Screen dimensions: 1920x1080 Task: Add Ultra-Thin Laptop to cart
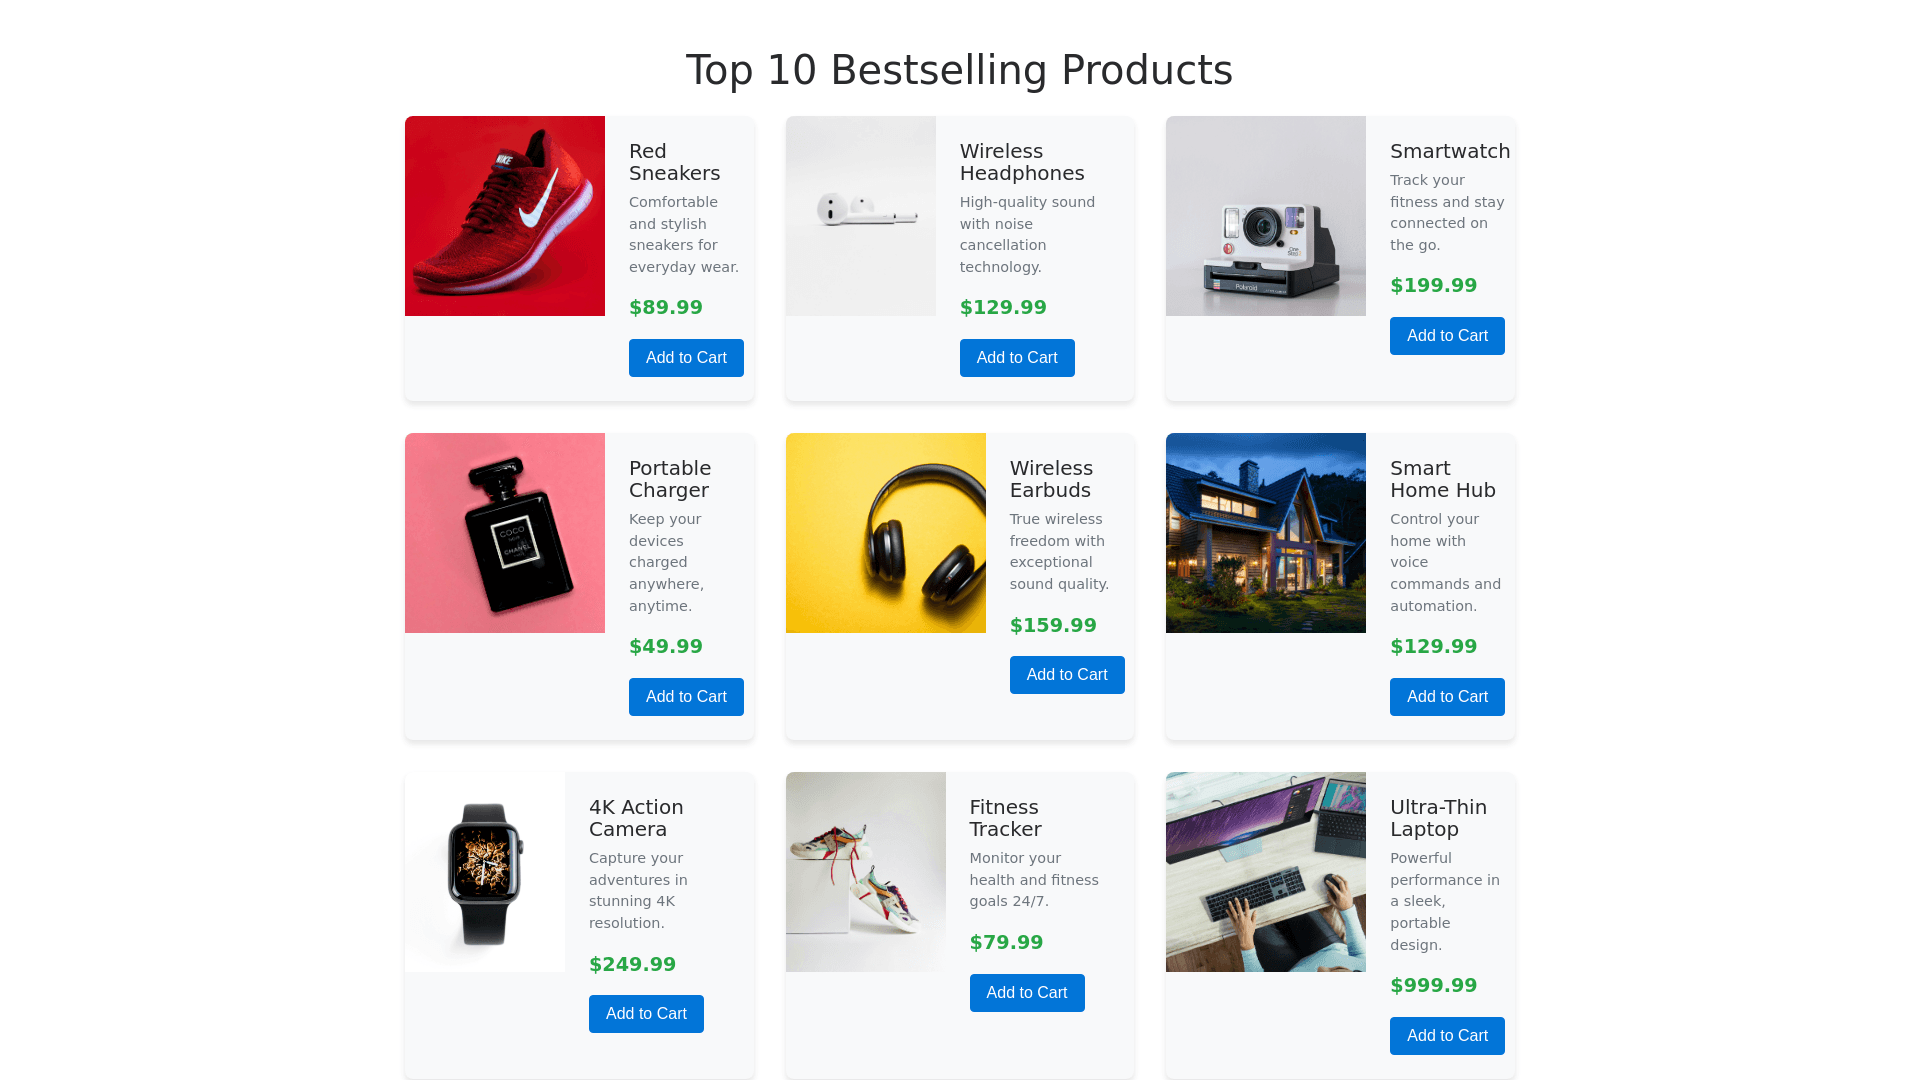click(x=1447, y=1036)
